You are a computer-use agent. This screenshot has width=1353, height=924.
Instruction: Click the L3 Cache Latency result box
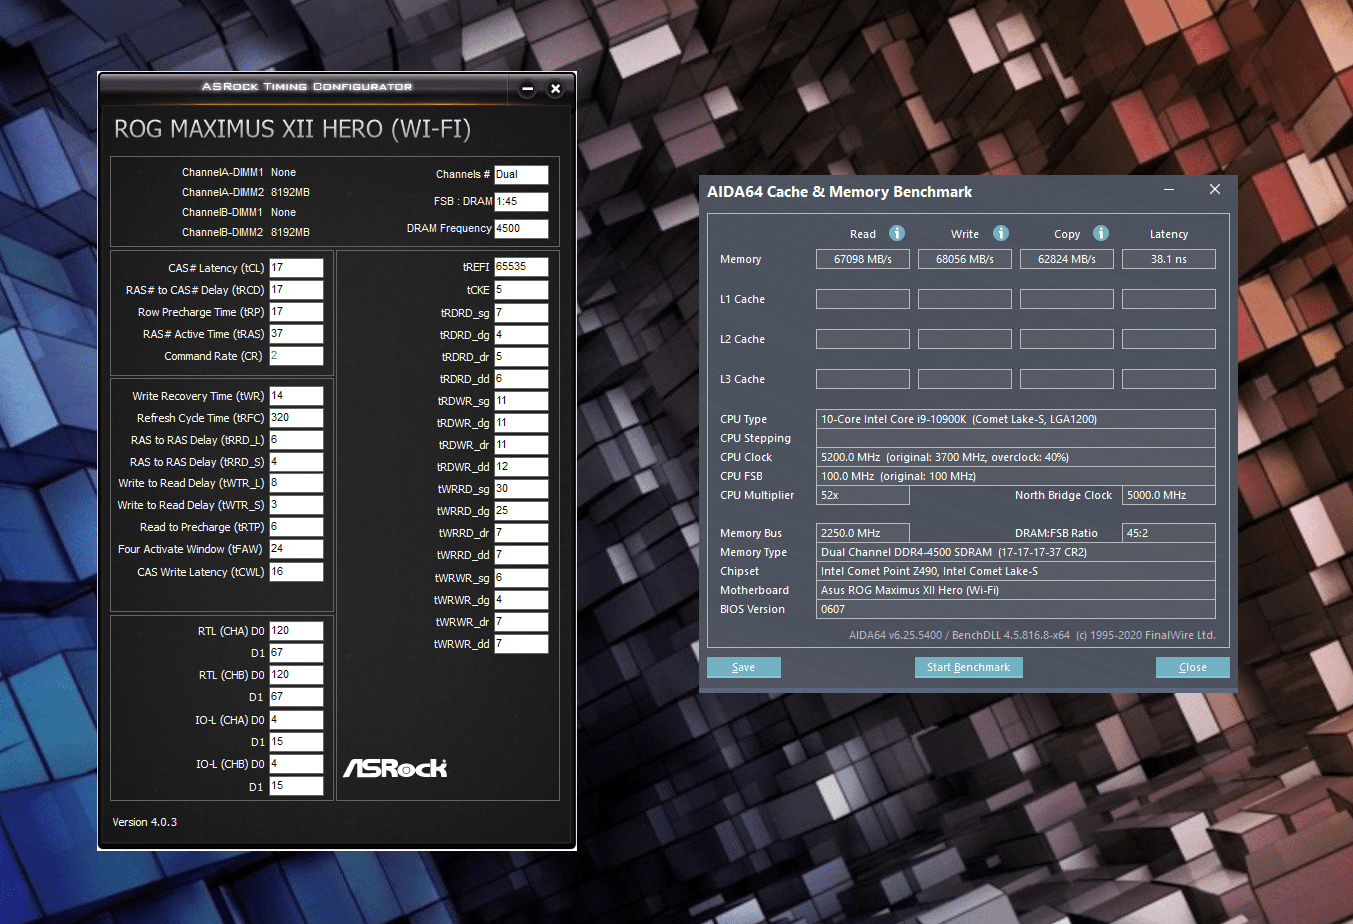tap(1169, 379)
